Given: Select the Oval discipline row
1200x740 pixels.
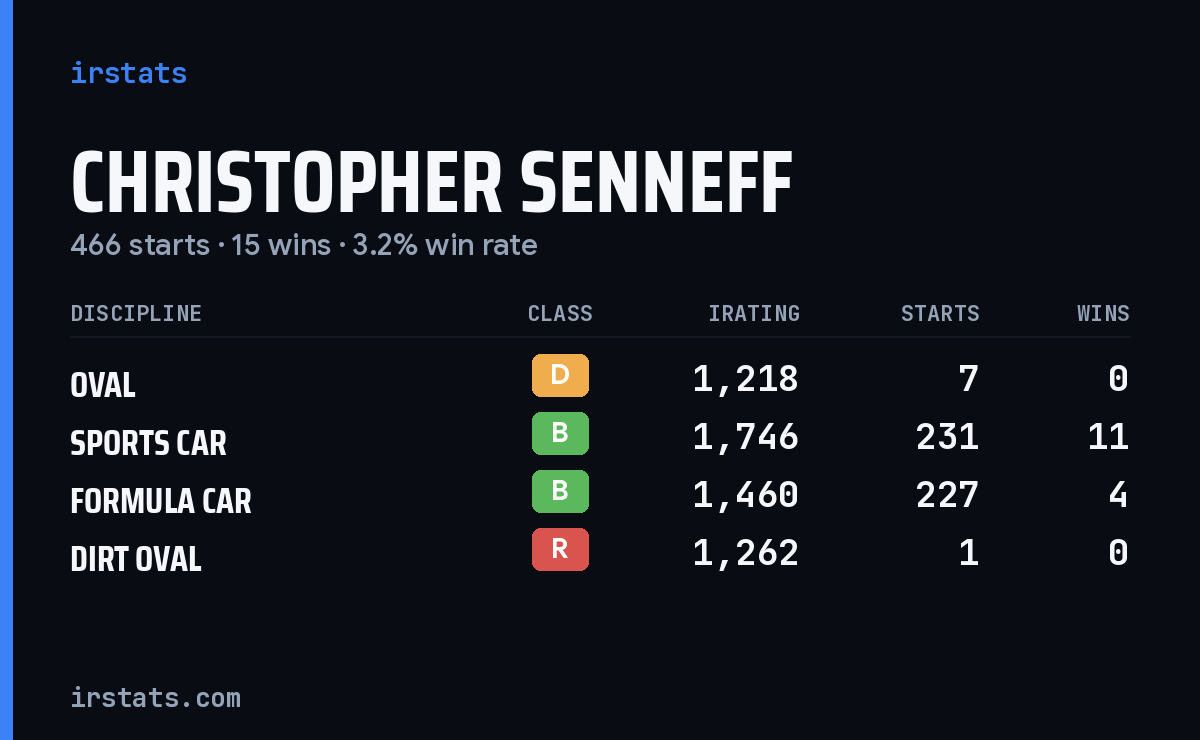Looking at the screenshot, I should 600,379.
